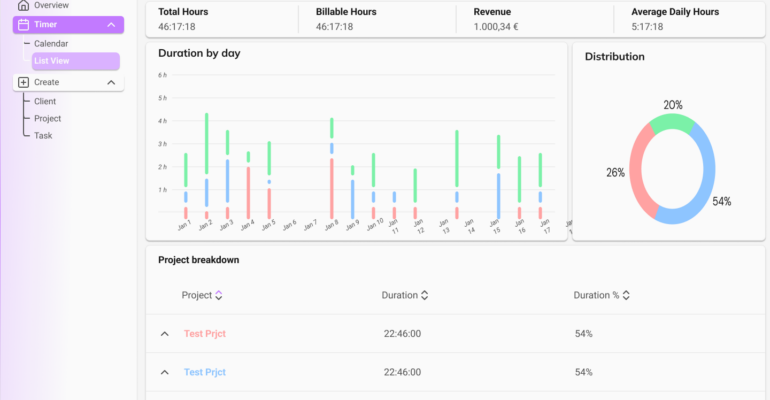Open the Client creation item
This screenshot has height=400, width=770.
(x=45, y=101)
